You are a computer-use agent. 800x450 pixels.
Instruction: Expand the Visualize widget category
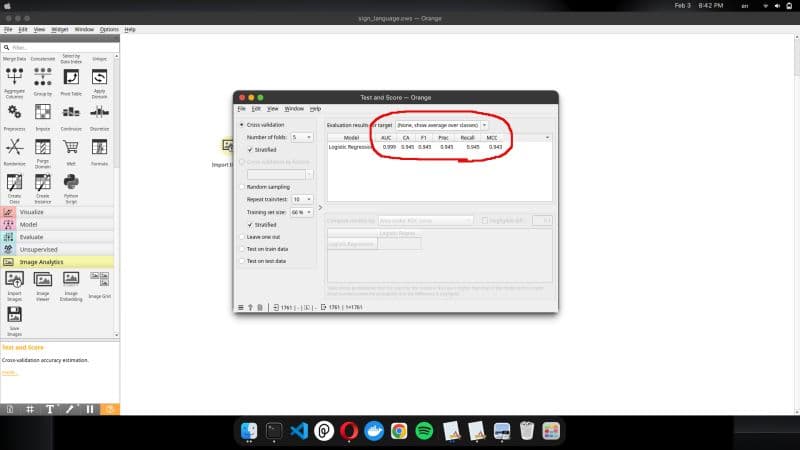[57, 212]
